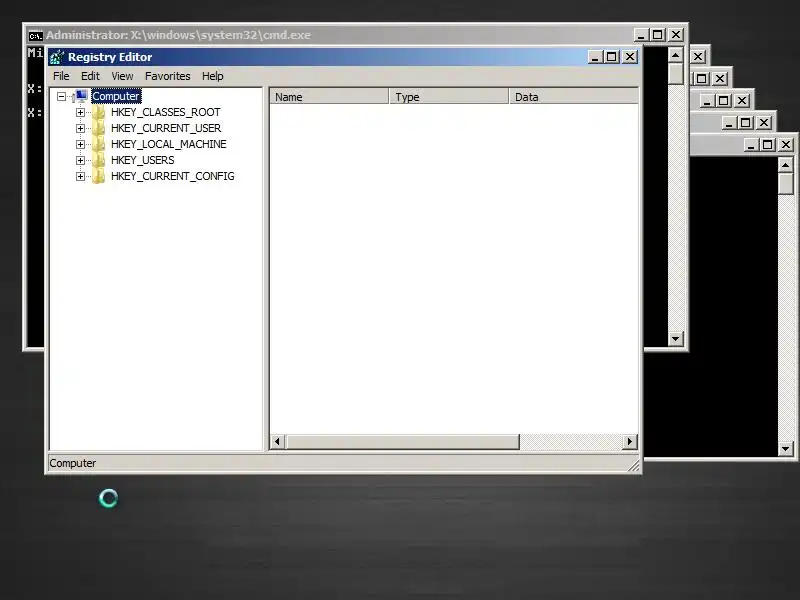Select HKEY_CURRENT_USER in the tree
Screen dimensions: 800x600
[166, 128]
